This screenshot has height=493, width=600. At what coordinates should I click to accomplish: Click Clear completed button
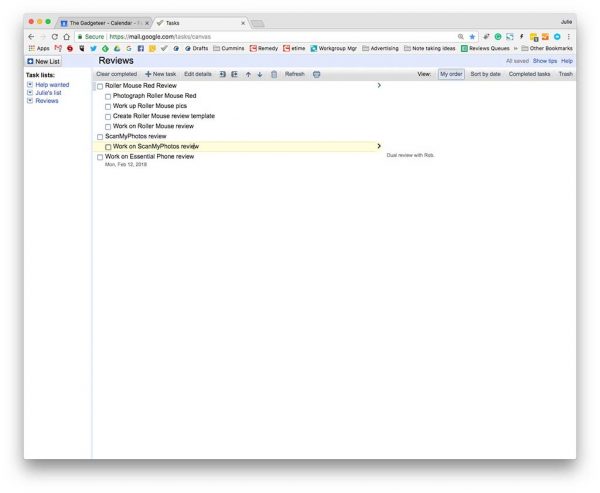tap(117, 74)
